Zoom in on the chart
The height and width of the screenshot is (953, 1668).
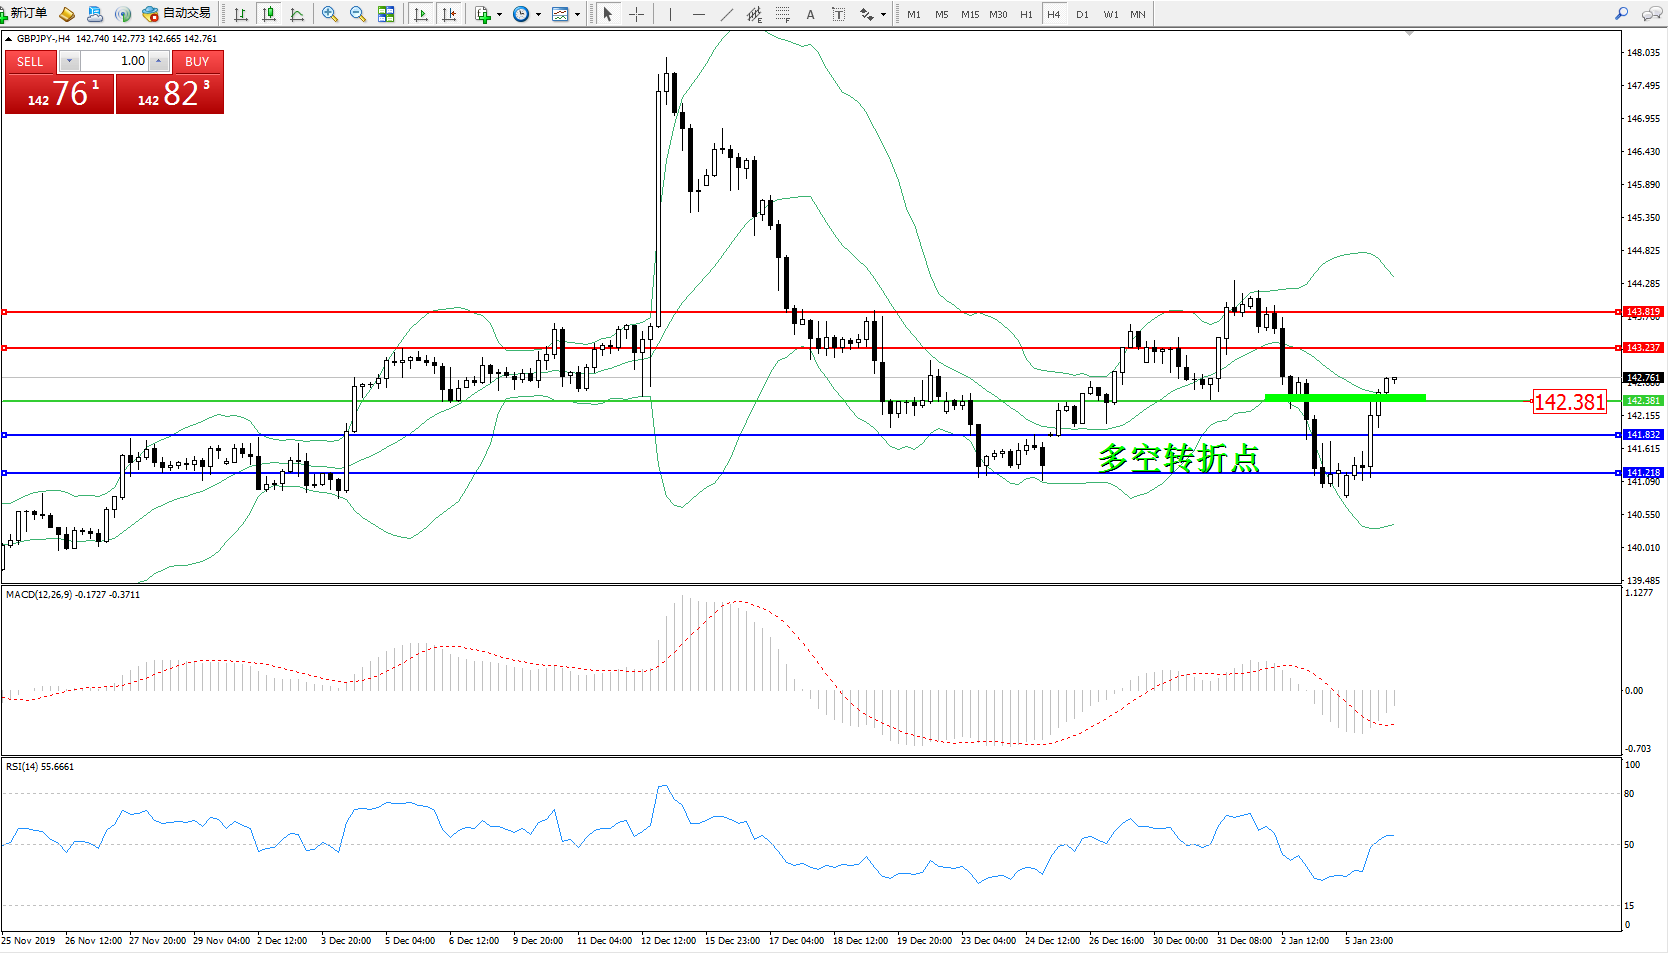point(329,14)
